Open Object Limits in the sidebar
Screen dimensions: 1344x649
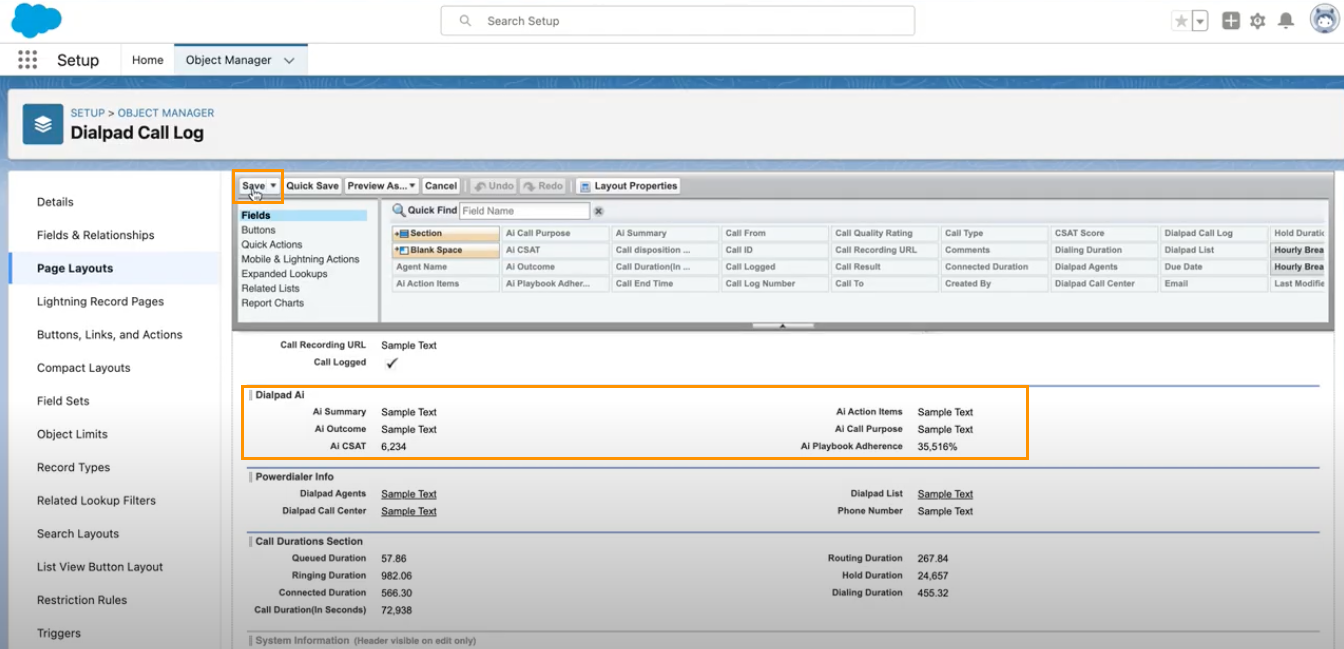tap(72, 434)
